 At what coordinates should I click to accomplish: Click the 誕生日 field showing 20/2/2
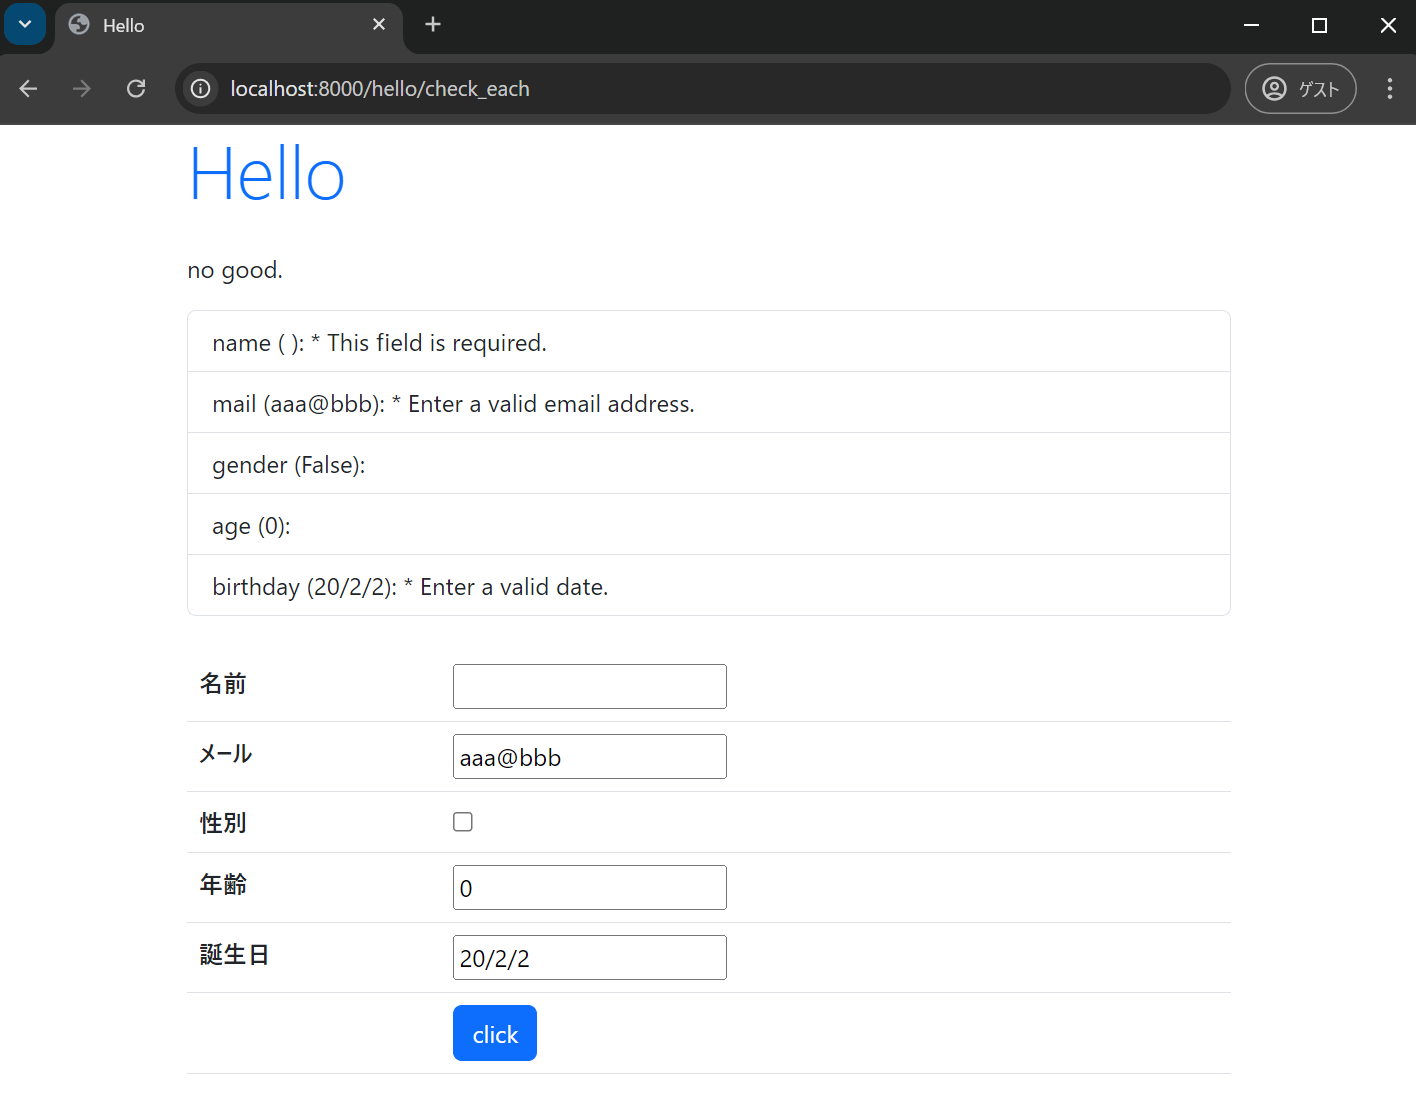[589, 957]
